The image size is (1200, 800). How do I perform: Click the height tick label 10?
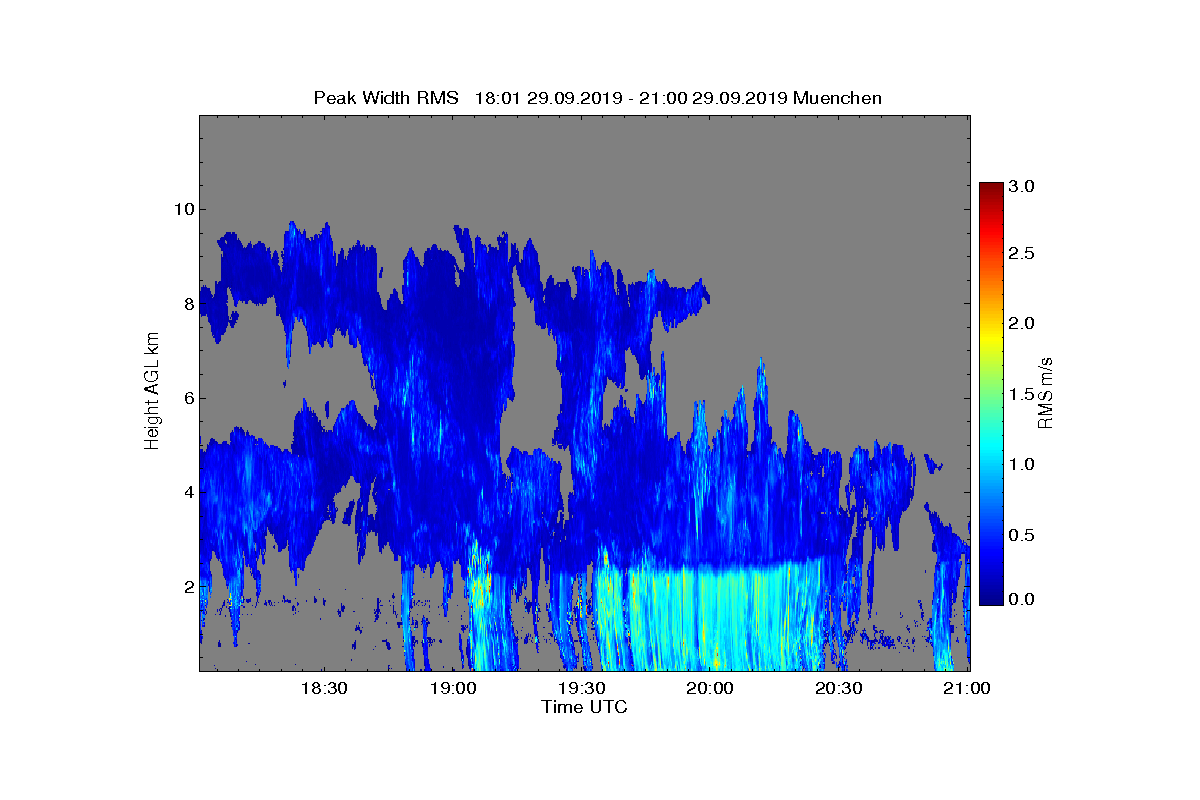point(183,209)
